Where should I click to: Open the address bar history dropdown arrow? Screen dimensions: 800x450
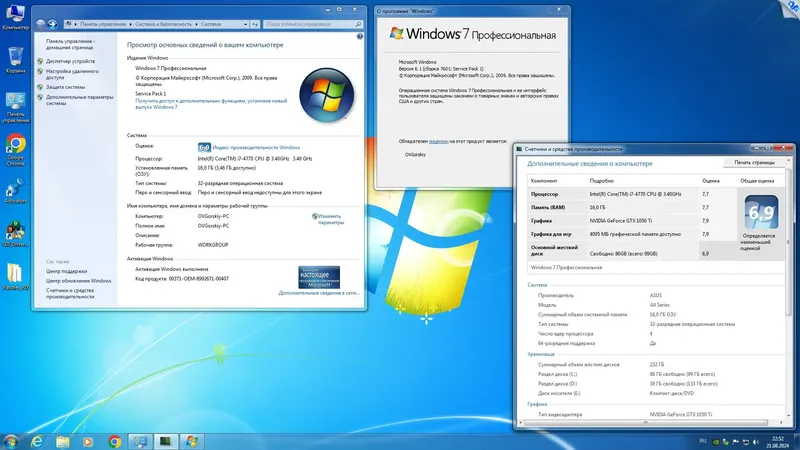click(245, 24)
